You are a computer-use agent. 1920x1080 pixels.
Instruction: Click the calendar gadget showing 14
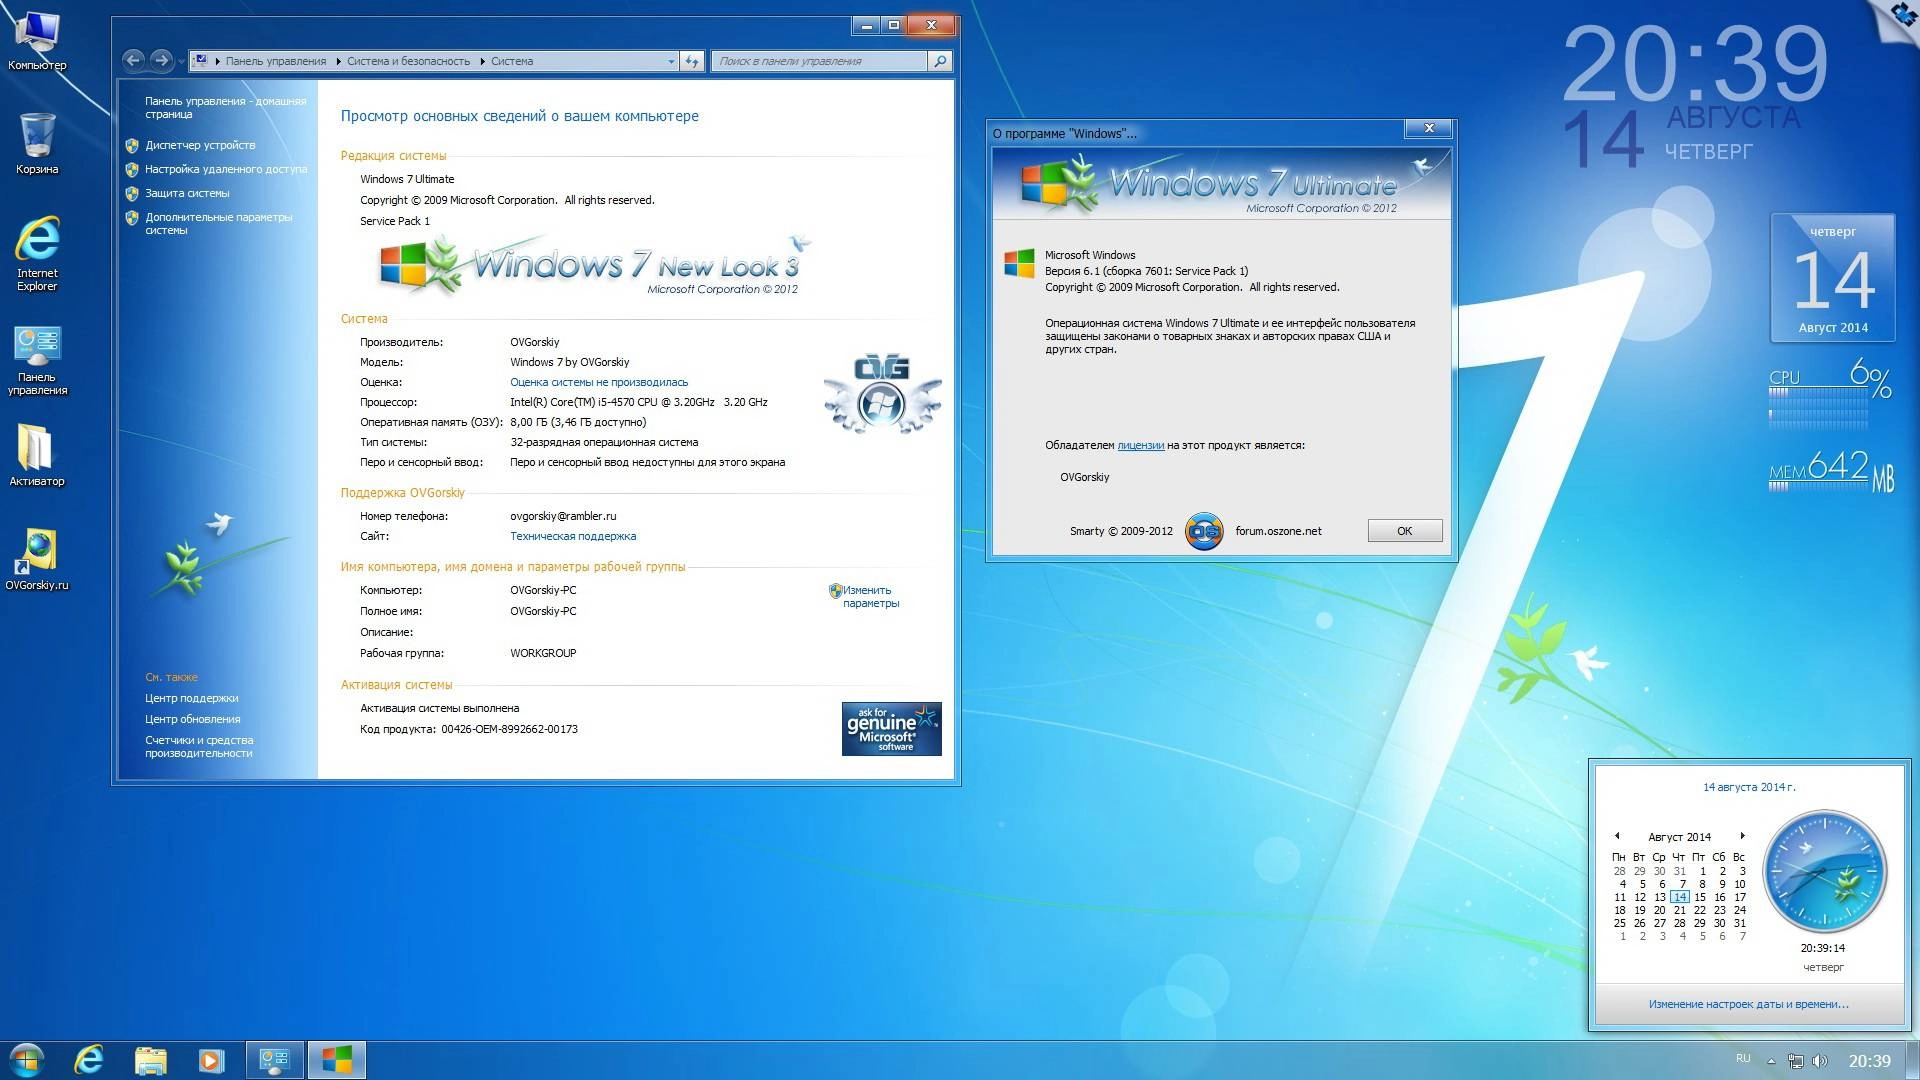click(1832, 277)
